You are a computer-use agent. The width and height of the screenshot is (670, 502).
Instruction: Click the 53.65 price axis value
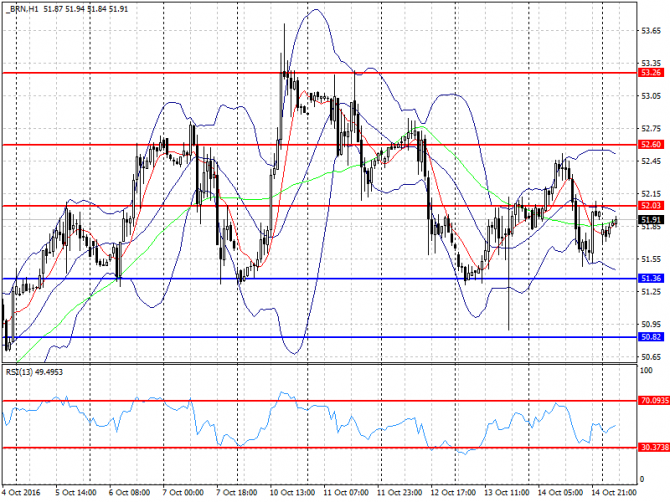tap(651, 31)
